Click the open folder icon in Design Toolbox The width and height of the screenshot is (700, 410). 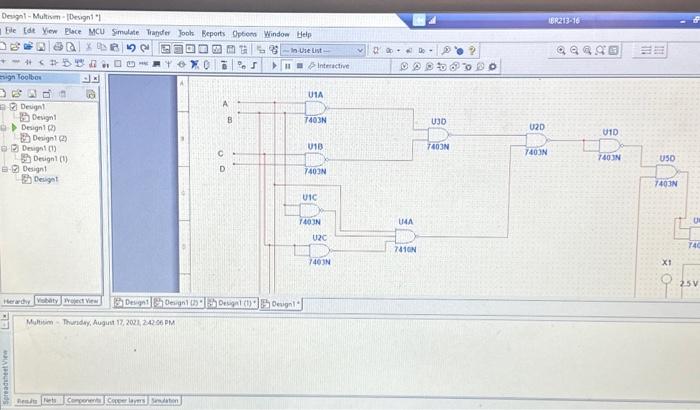(x=17, y=93)
